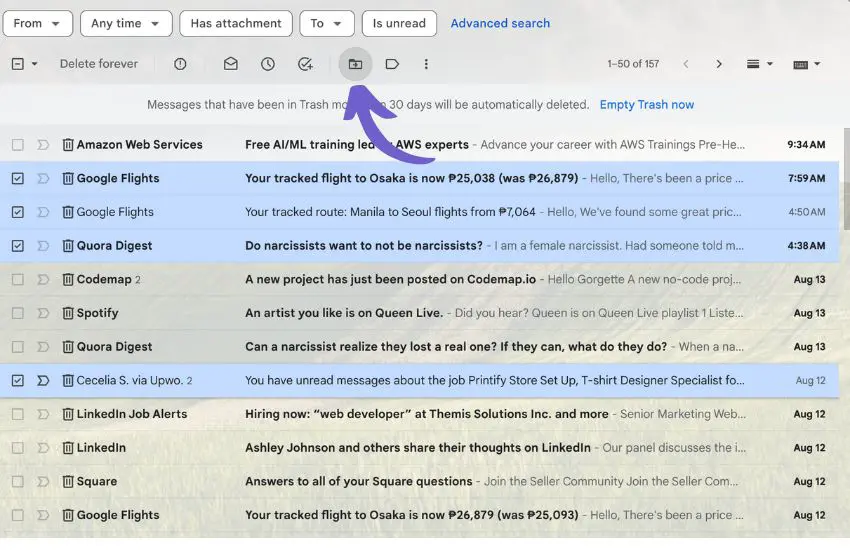Open the To filter dropdown
Viewport: 850px width, 550px height.
click(326, 23)
